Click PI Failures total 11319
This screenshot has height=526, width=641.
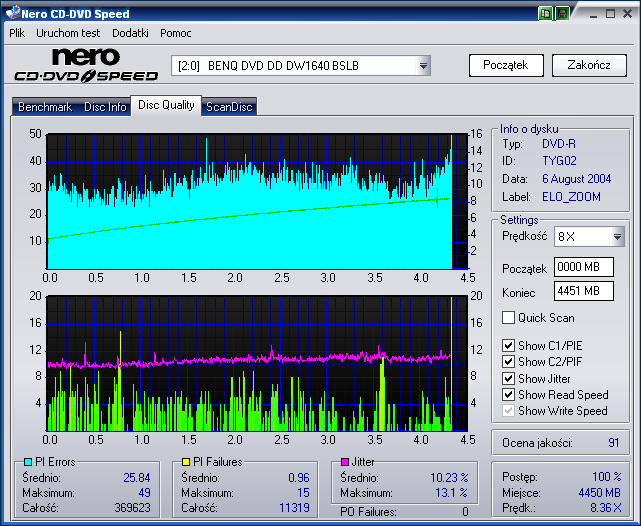(294, 508)
